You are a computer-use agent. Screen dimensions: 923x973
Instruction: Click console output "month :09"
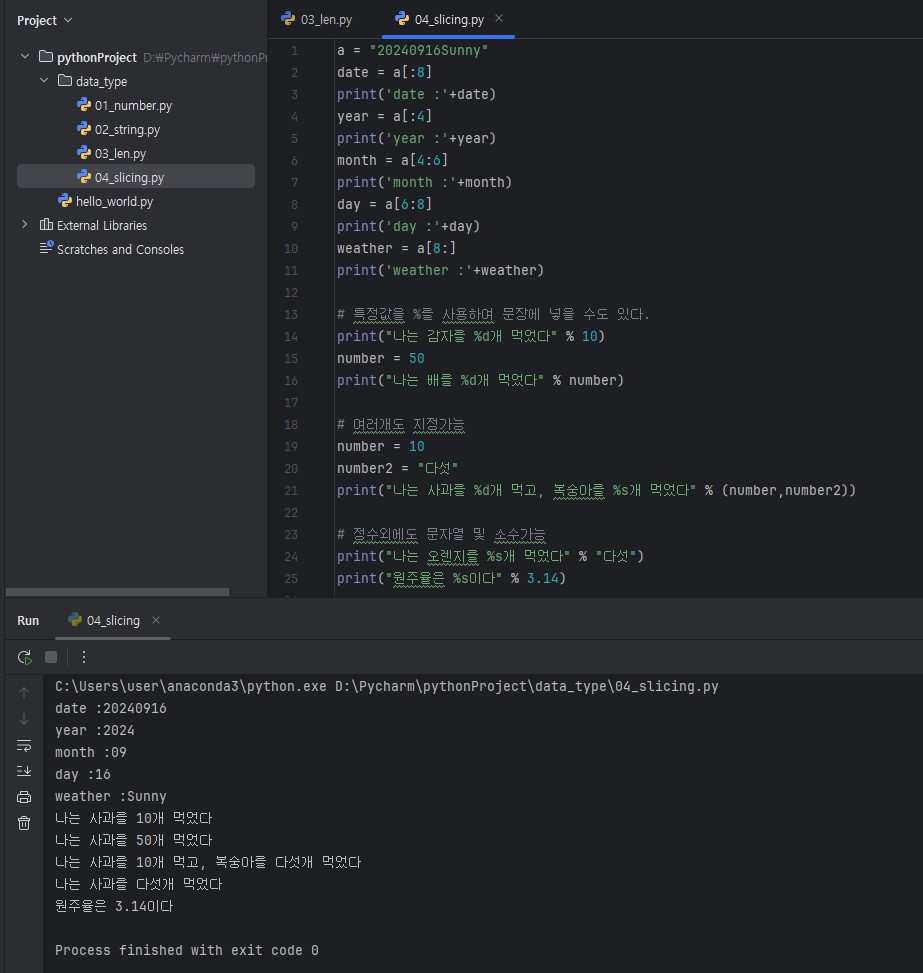(91, 753)
